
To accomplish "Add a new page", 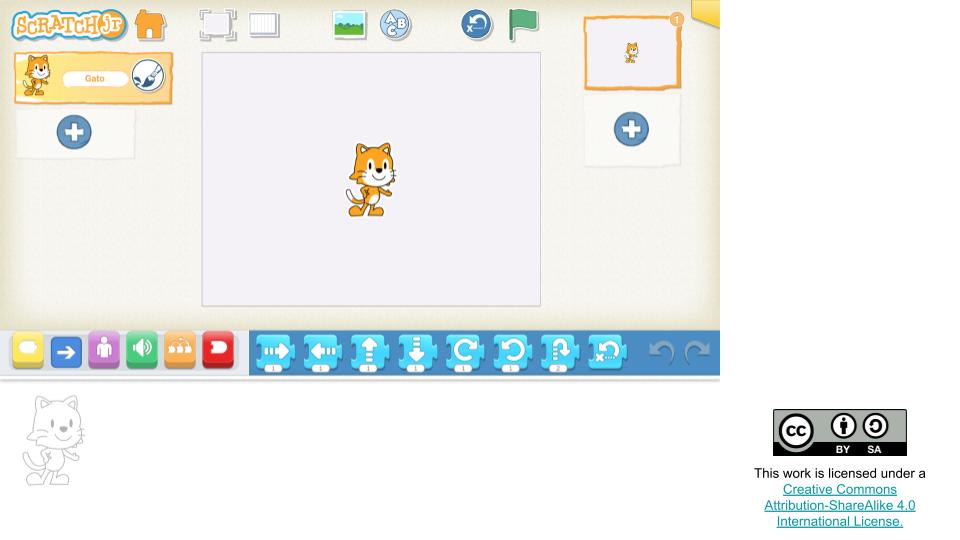I will [x=631, y=129].
